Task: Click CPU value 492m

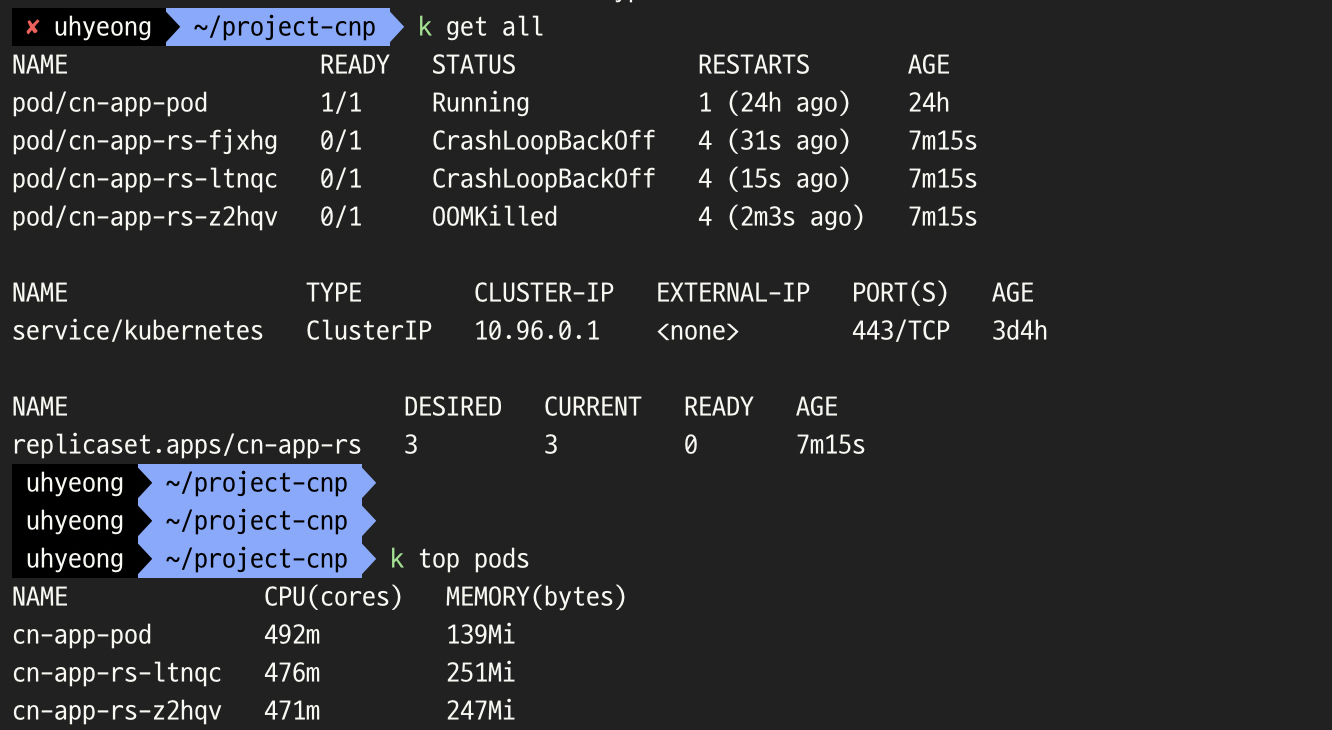Action: [292, 635]
